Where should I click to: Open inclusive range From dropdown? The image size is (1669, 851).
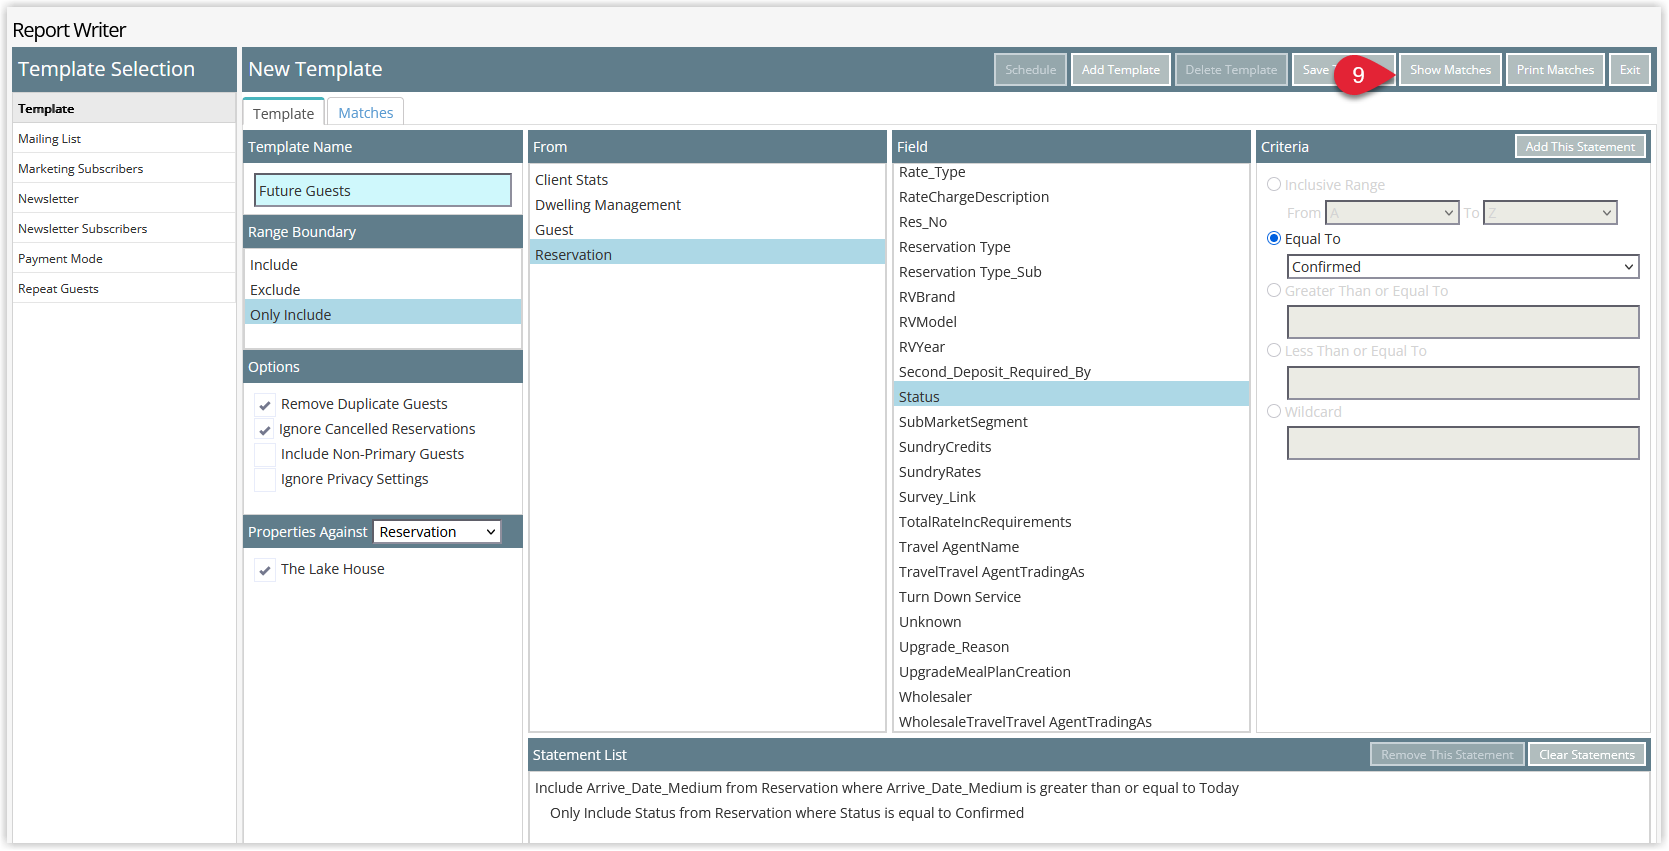tap(1392, 213)
